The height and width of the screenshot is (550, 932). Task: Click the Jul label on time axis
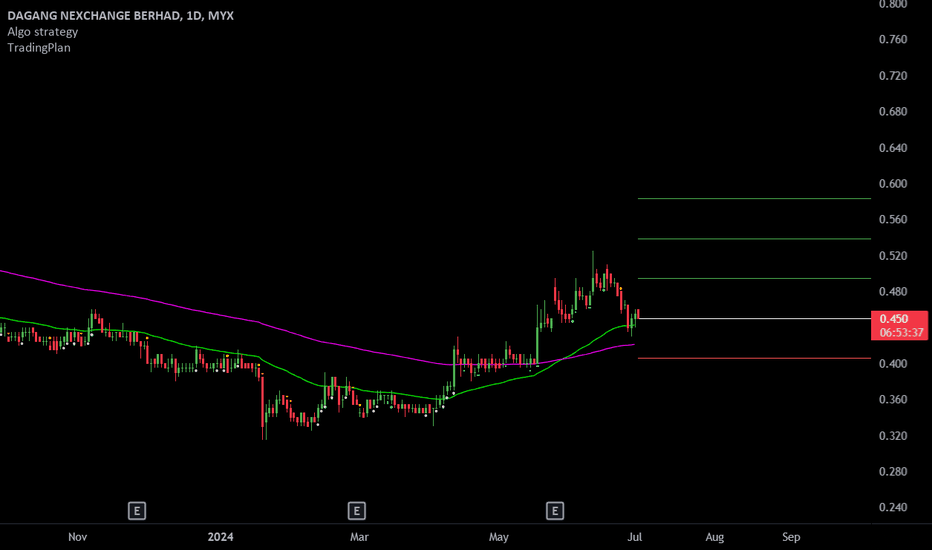pos(635,537)
